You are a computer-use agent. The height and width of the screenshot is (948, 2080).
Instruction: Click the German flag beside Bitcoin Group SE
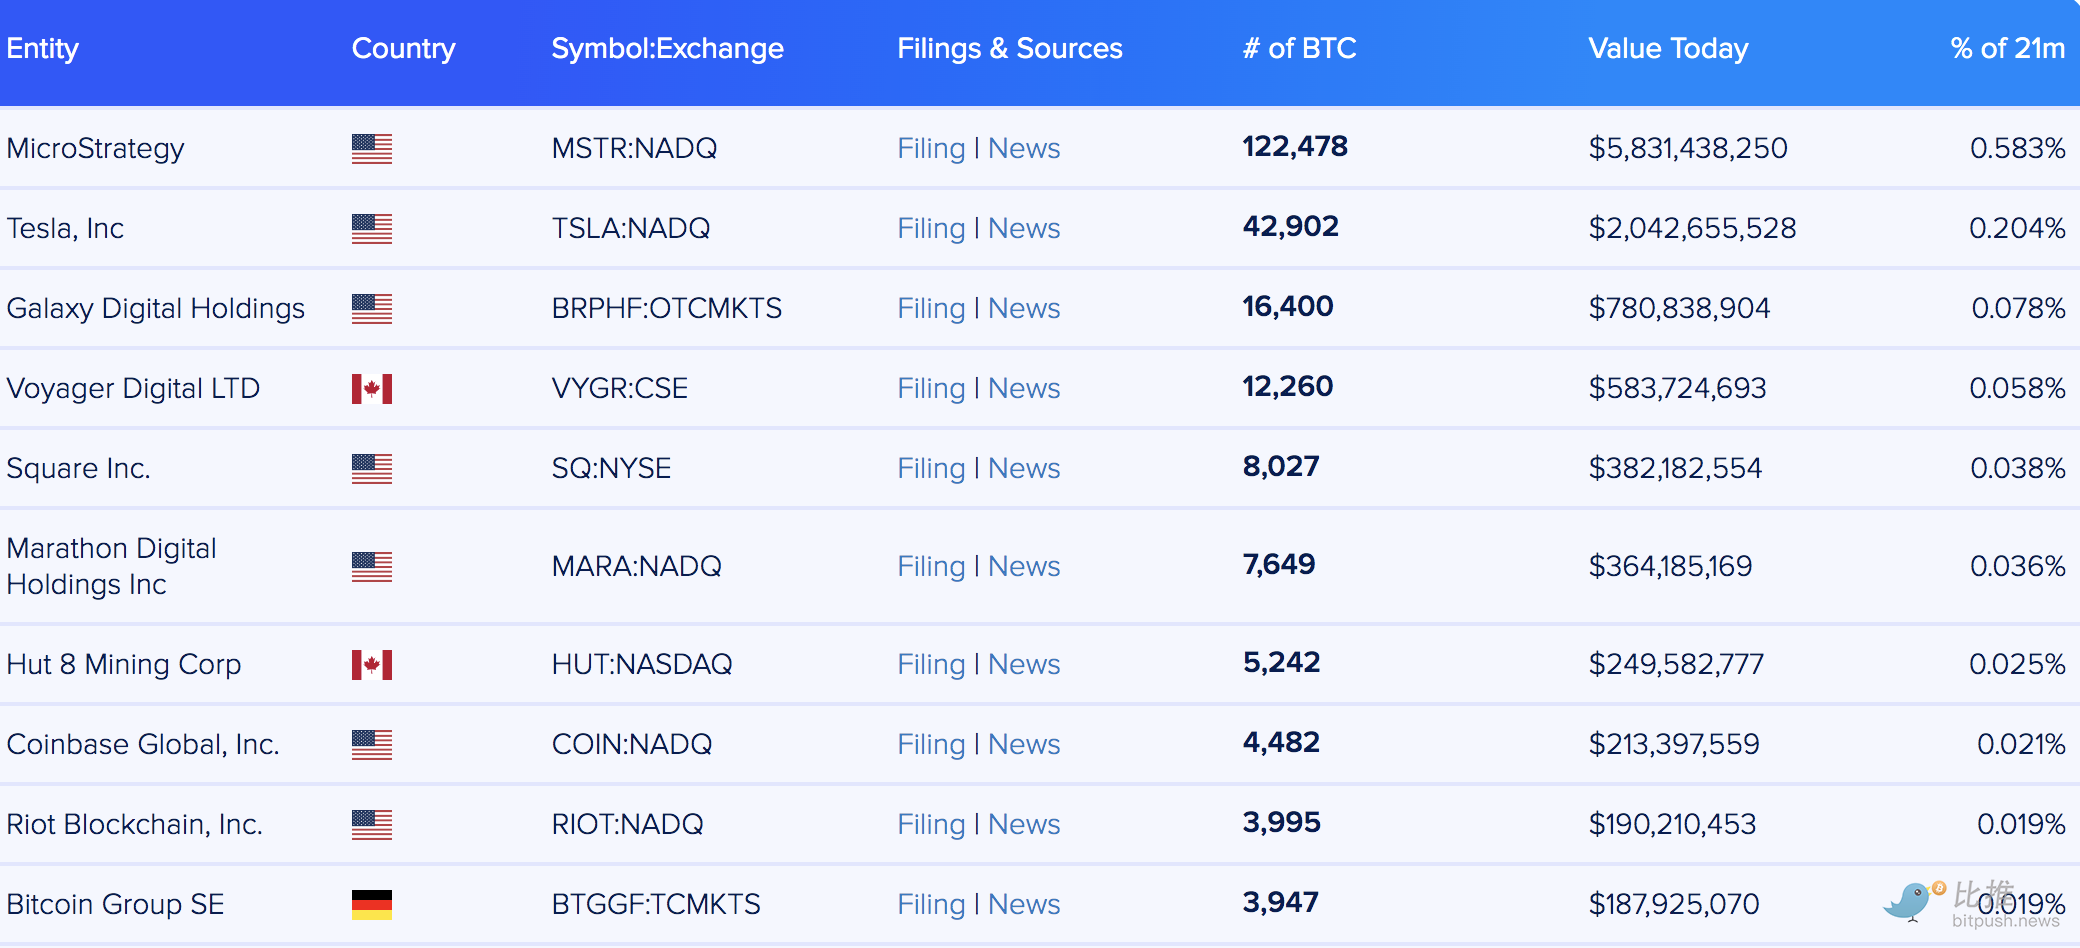tap(371, 904)
